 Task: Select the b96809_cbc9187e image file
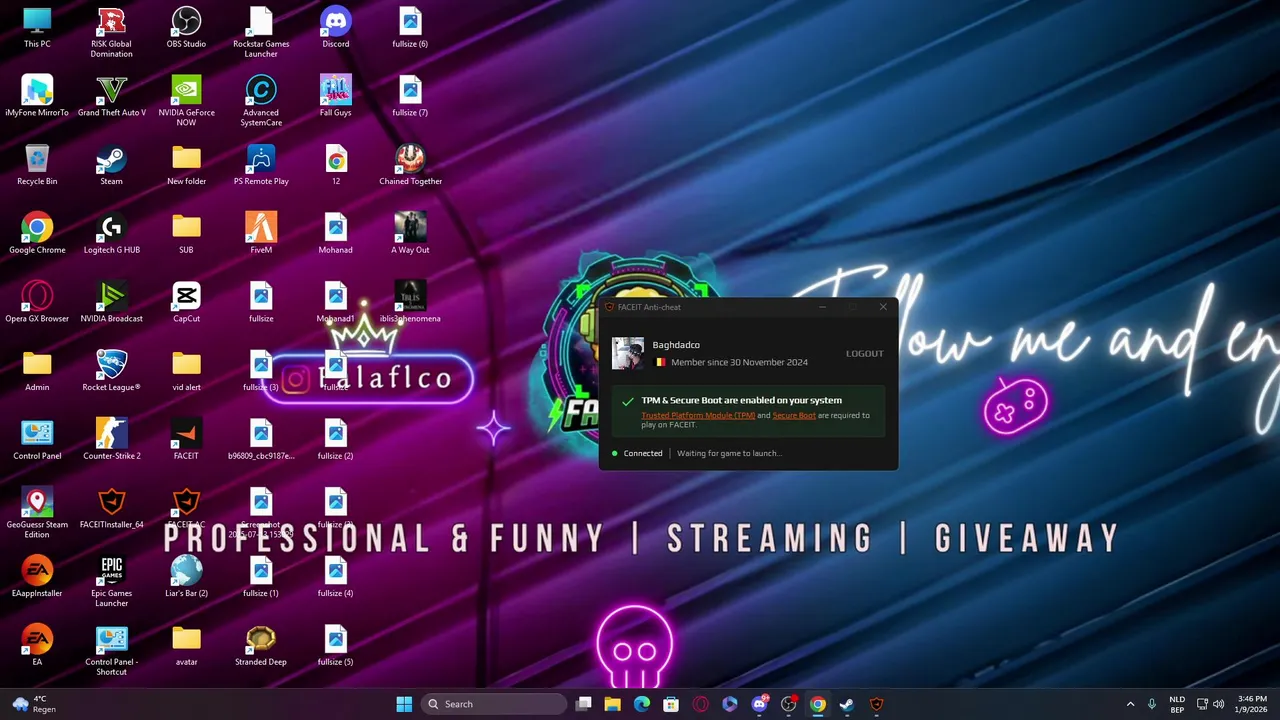coord(261,439)
